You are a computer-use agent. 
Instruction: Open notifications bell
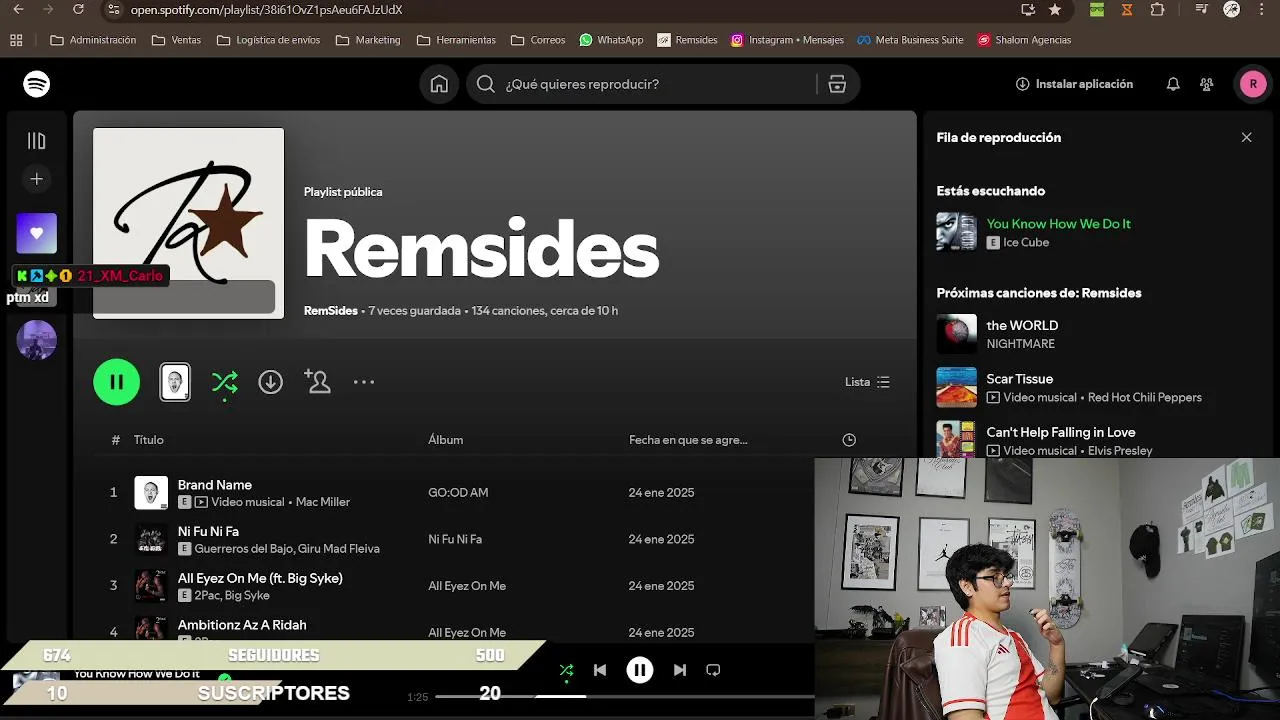(x=1173, y=84)
